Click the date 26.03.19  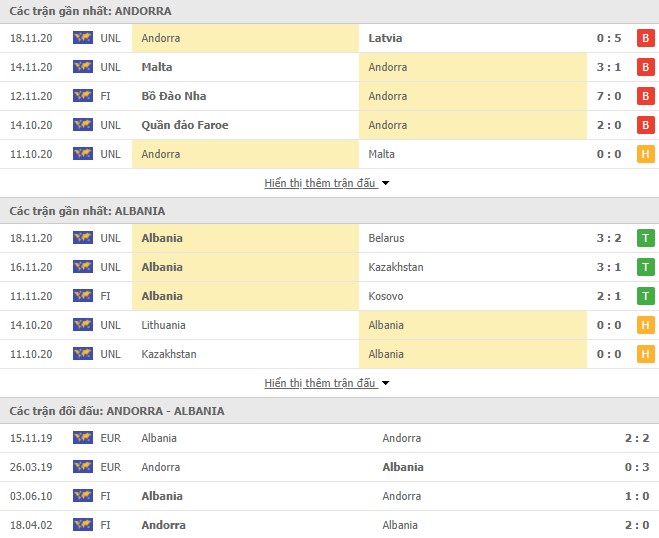31,467
